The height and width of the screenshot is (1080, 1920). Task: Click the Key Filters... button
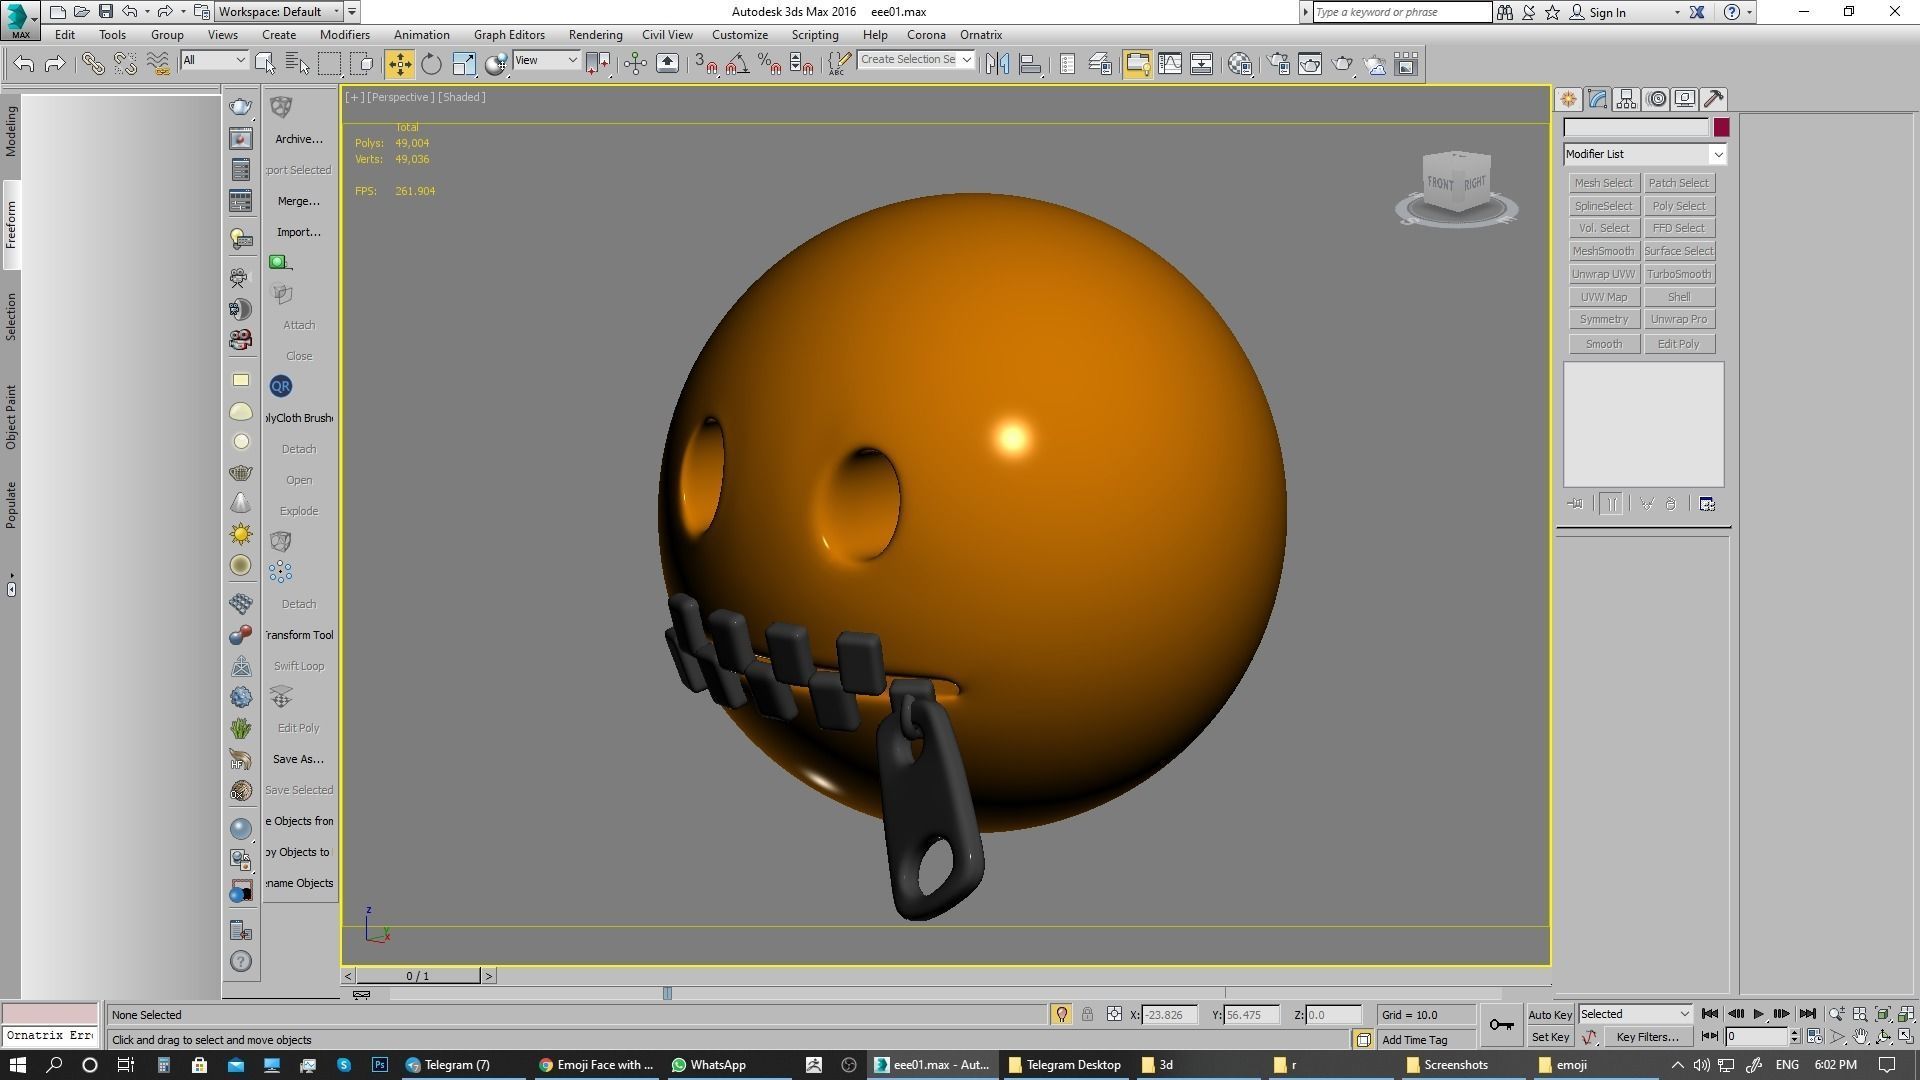(1647, 1037)
